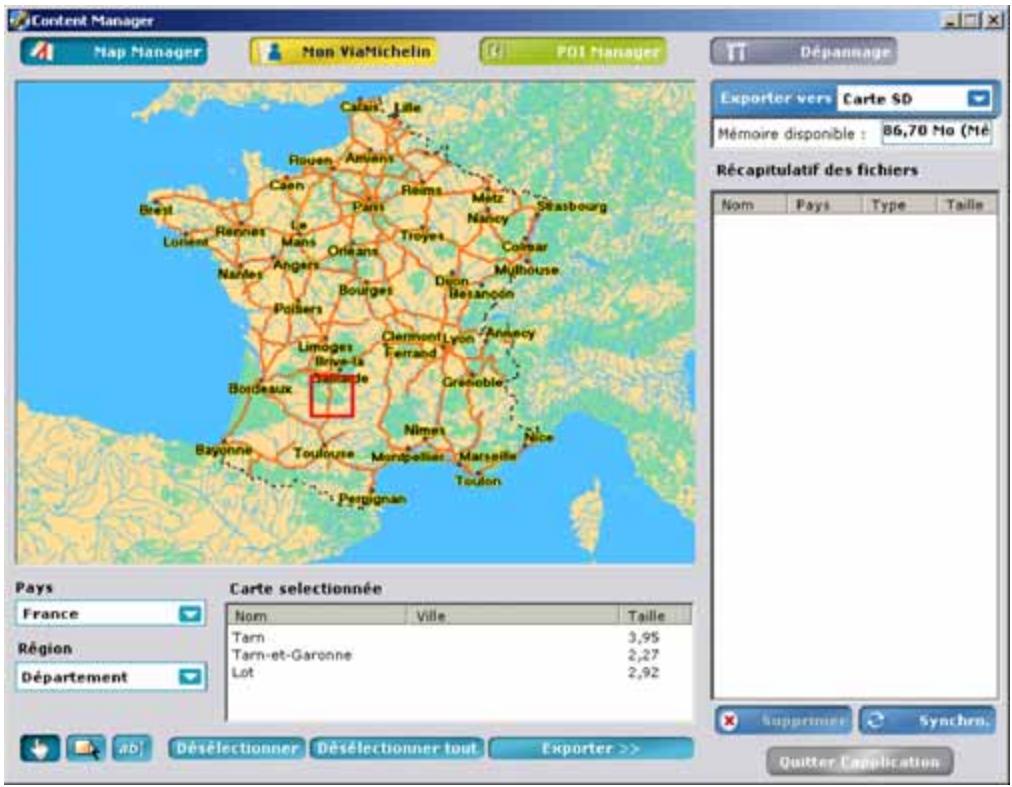Go to the Dépannage tab
The width and height of the screenshot is (1012, 787).
[804, 52]
